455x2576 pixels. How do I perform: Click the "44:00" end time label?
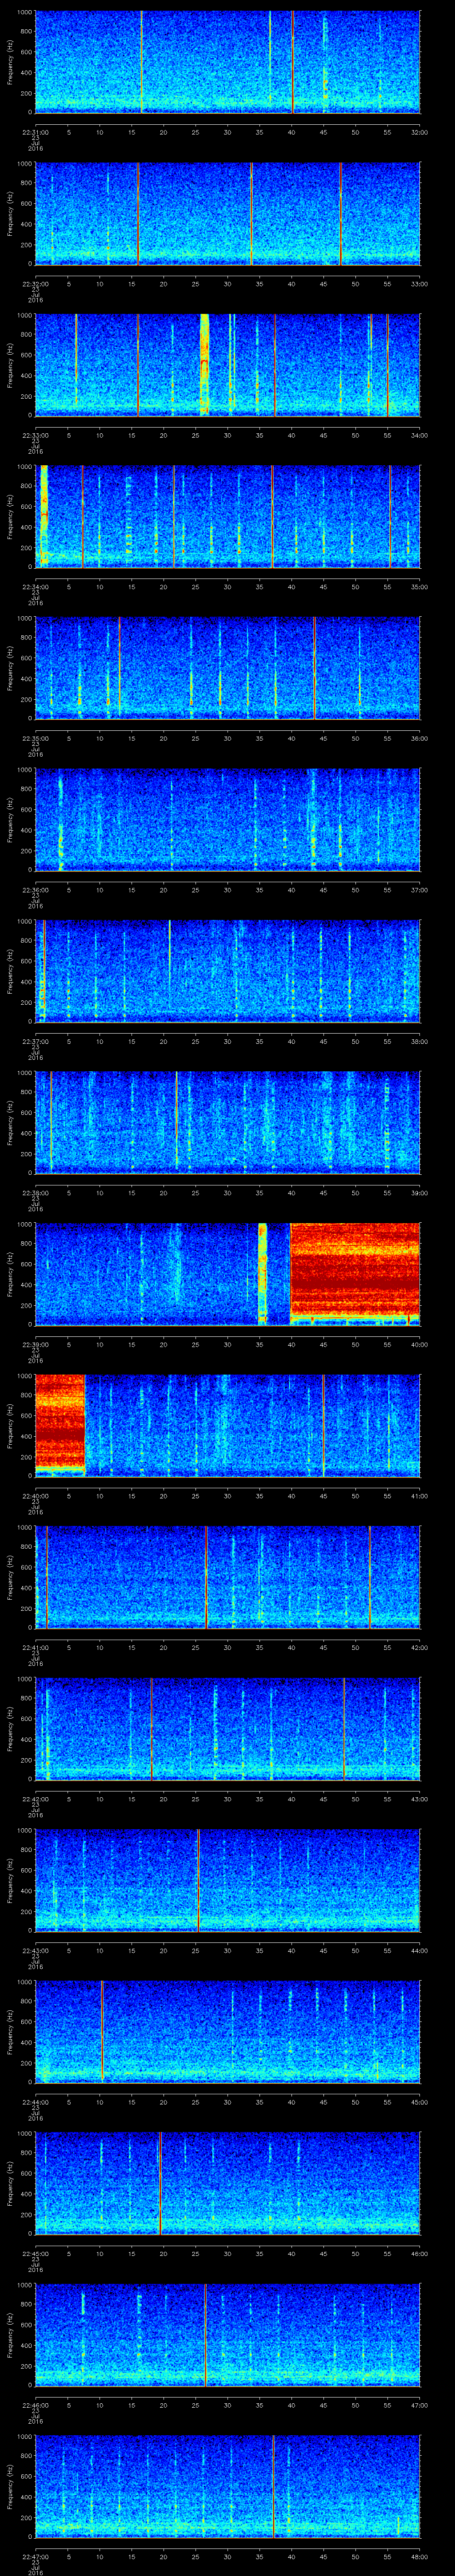pos(419,1950)
